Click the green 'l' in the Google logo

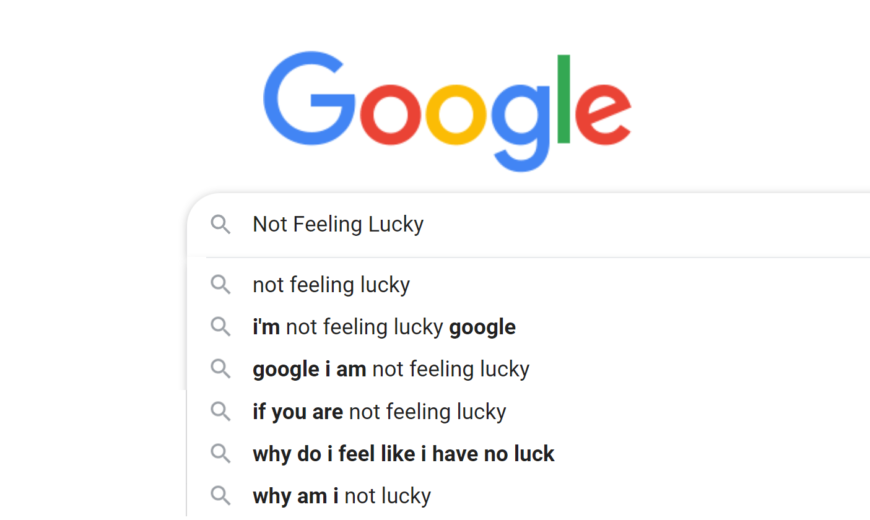pos(564,99)
